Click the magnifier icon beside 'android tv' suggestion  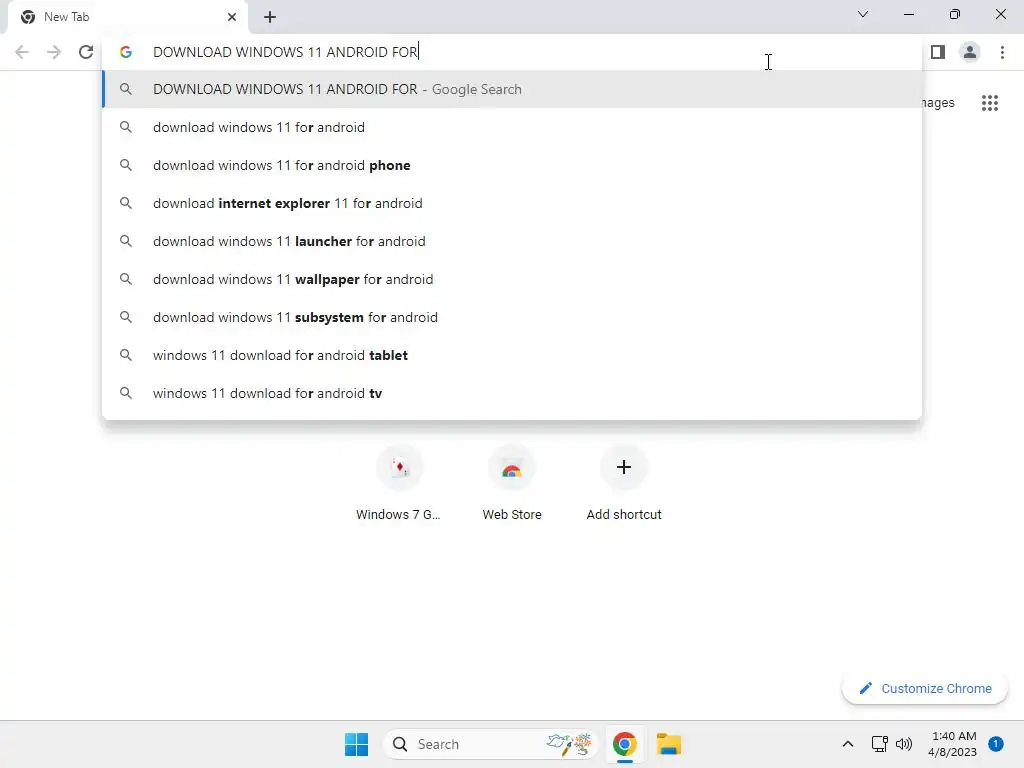(126, 393)
